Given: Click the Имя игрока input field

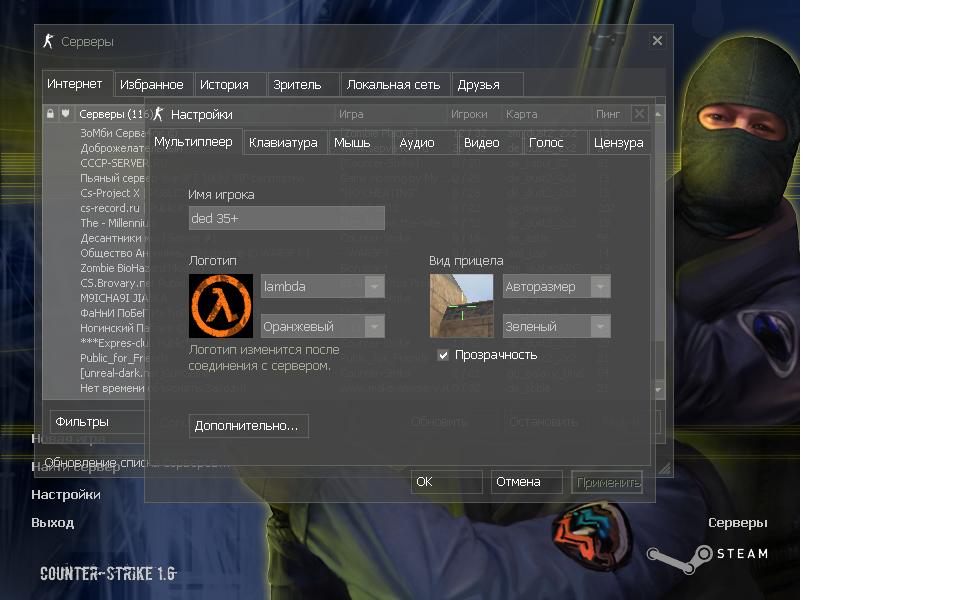Looking at the screenshot, I should tap(287, 219).
